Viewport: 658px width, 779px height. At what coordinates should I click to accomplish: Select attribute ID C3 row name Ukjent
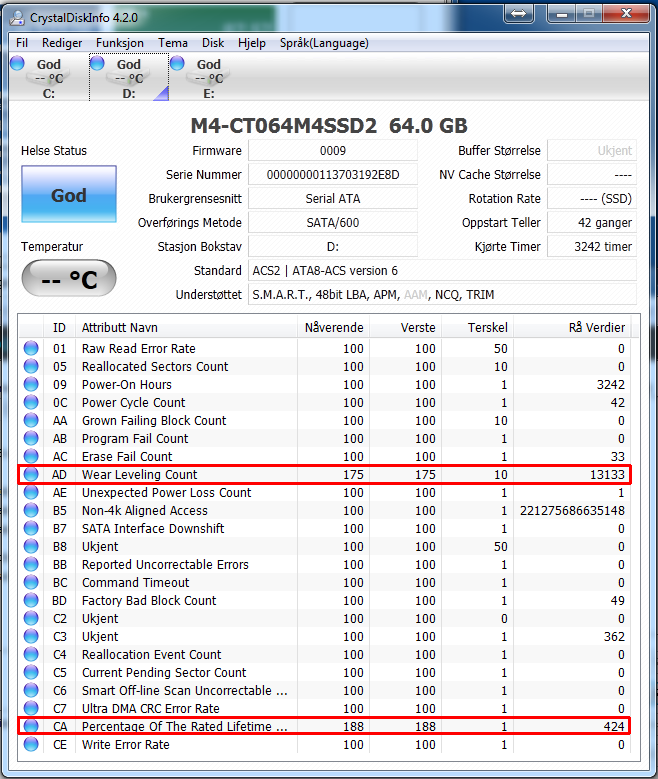click(x=100, y=637)
